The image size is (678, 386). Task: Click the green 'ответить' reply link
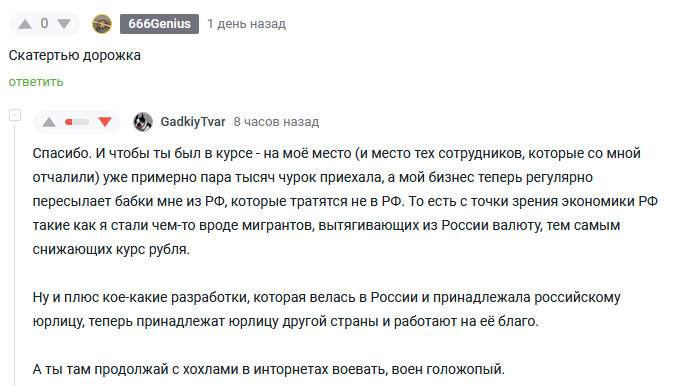coord(36,82)
